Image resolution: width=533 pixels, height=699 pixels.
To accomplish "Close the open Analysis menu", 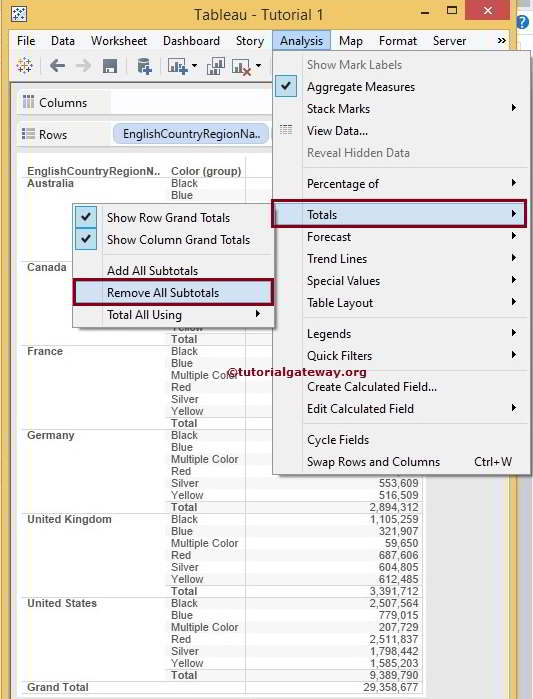I will 301,41.
